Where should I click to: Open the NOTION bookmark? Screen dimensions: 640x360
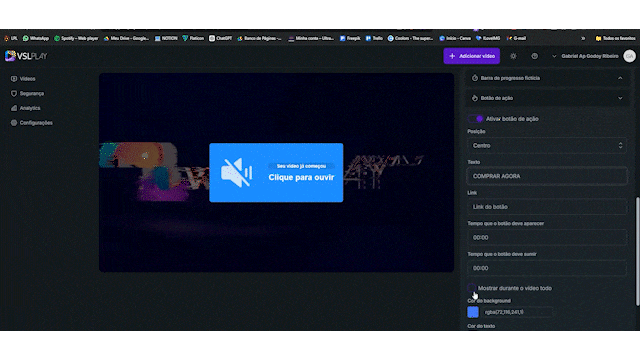166,38
